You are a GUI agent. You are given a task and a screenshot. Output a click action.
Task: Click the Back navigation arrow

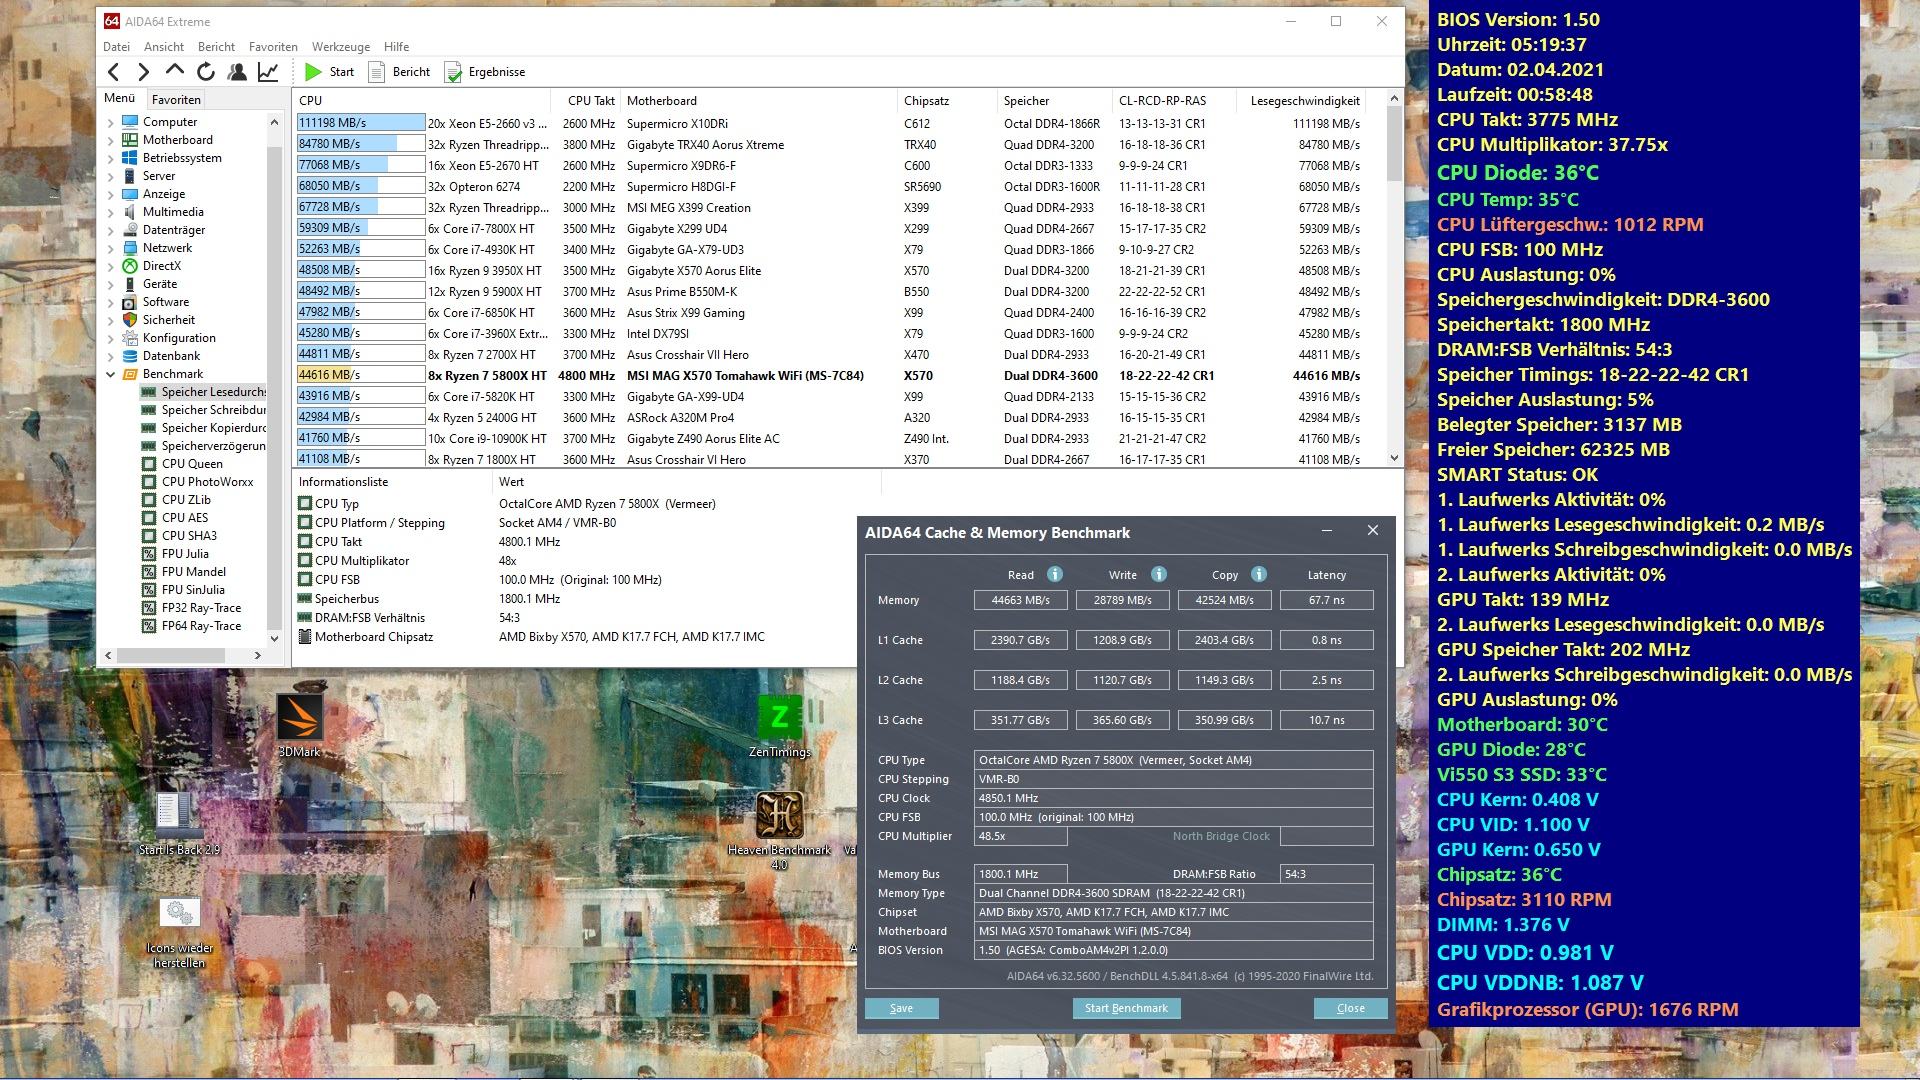point(114,72)
